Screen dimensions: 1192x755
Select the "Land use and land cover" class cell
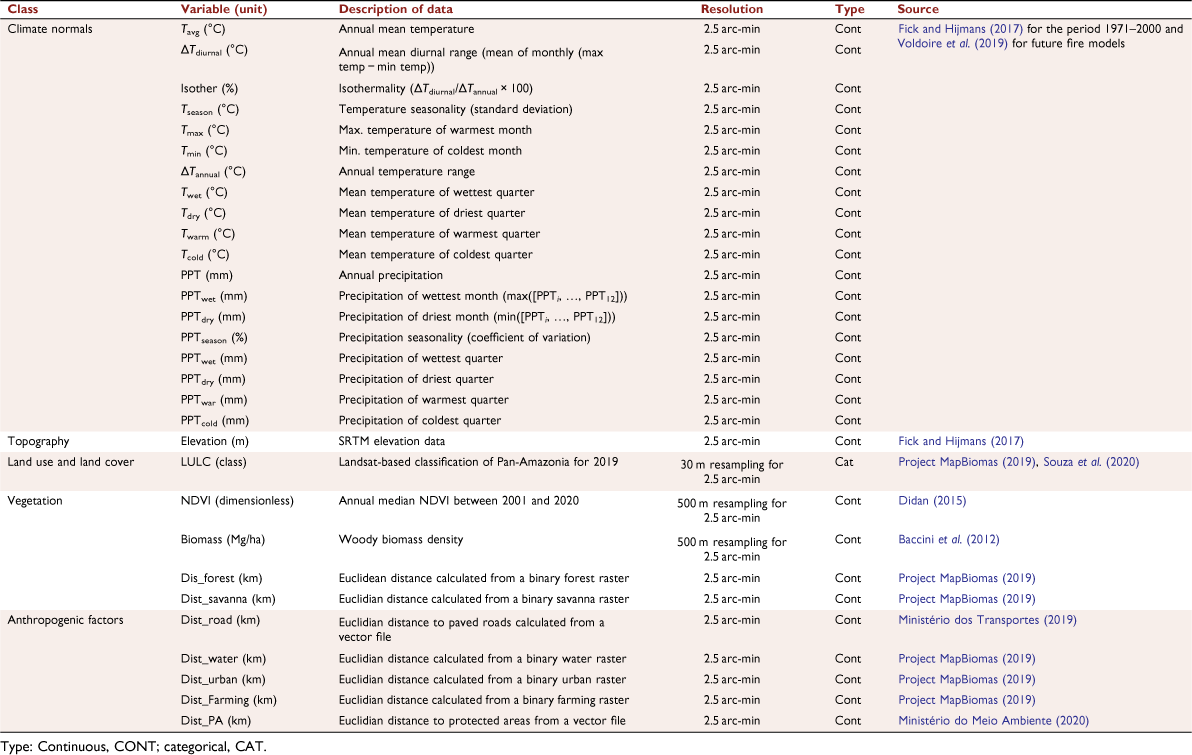[71, 462]
